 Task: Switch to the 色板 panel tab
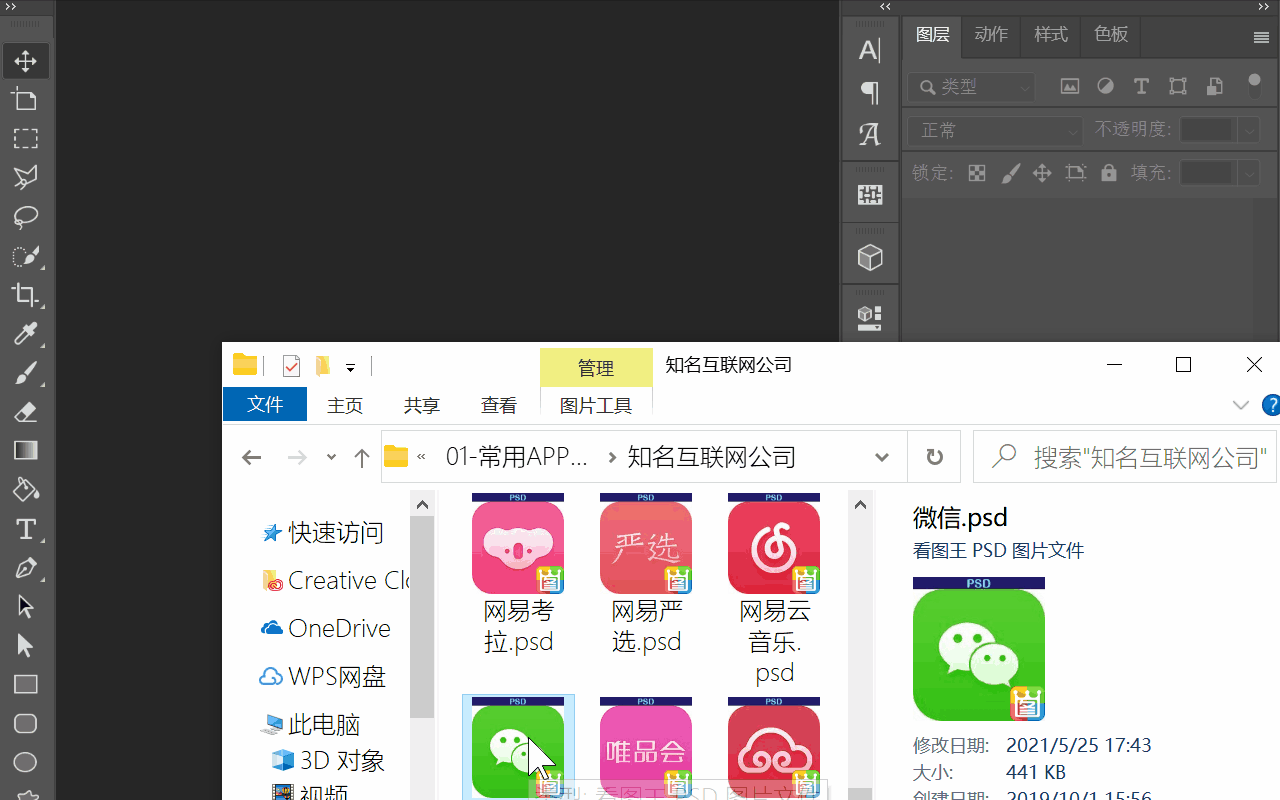click(1111, 35)
